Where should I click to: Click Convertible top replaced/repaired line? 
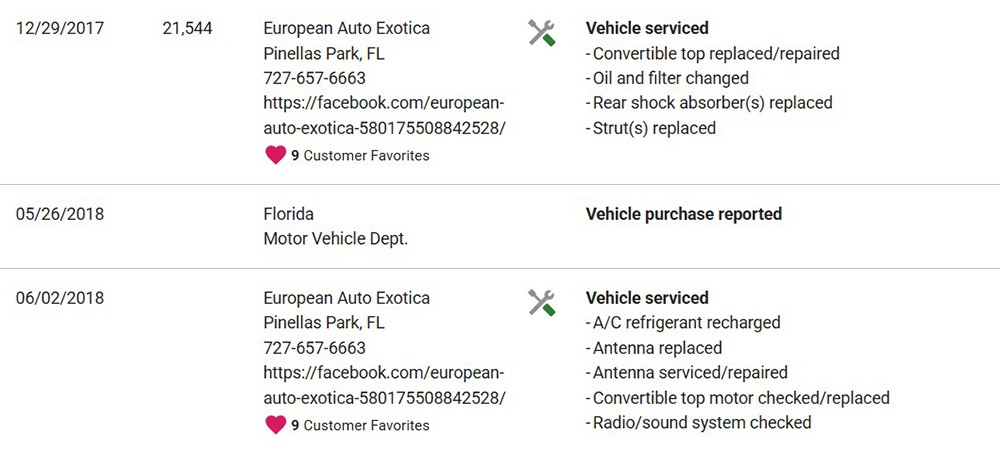712,54
